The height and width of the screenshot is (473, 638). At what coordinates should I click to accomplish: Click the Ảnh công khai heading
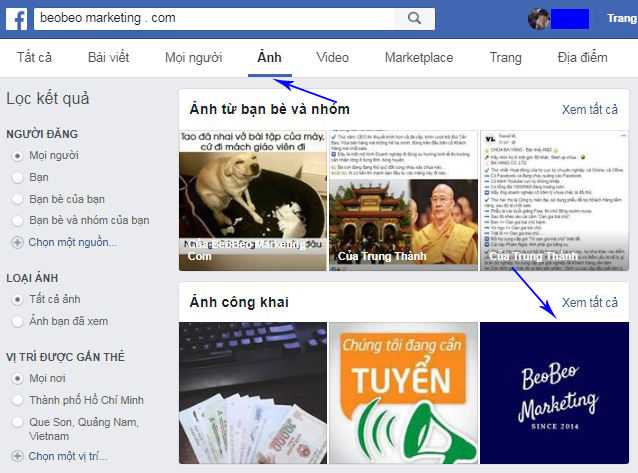(x=239, y=302)
